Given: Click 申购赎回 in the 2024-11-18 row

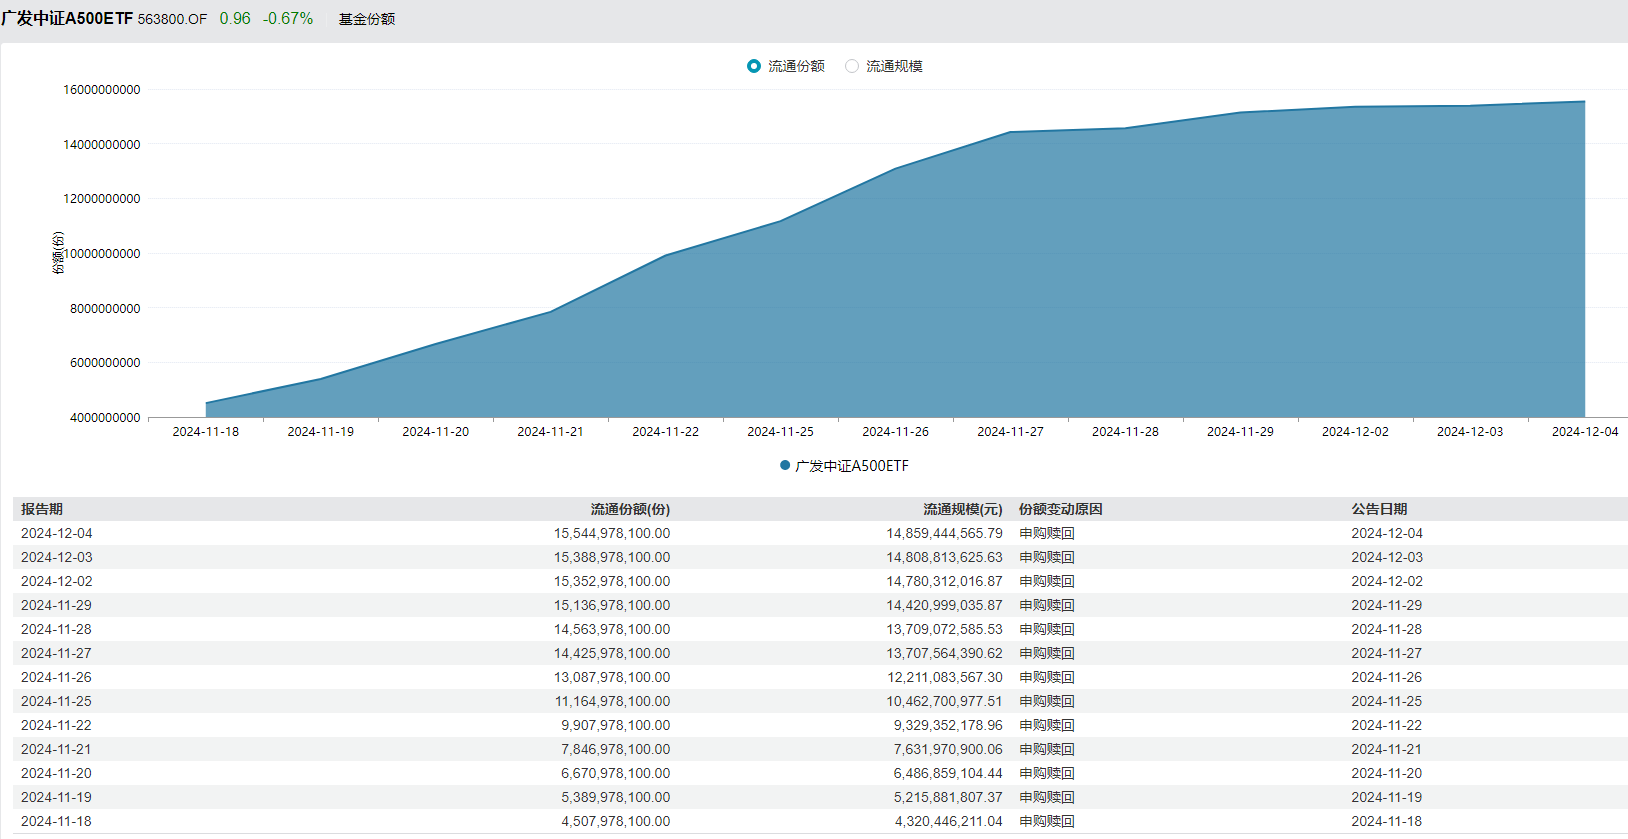Looking at the screenshot, I should tap(1047, 821).
